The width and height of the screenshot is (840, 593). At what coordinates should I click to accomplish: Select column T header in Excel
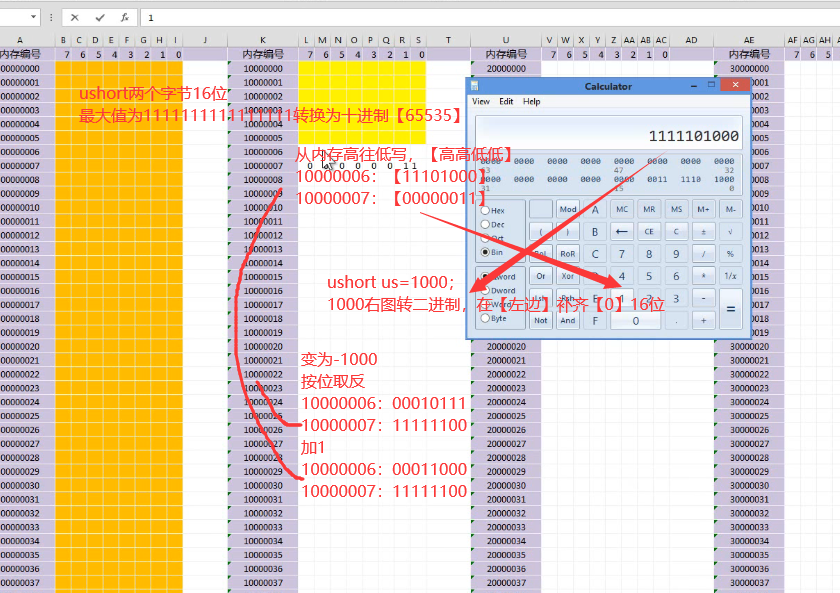448,40
